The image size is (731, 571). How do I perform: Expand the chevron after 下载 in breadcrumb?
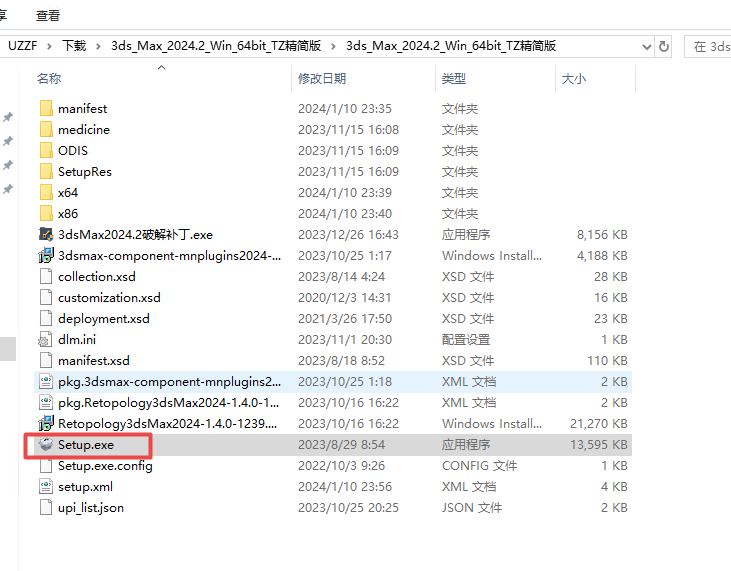pos(98,46)
